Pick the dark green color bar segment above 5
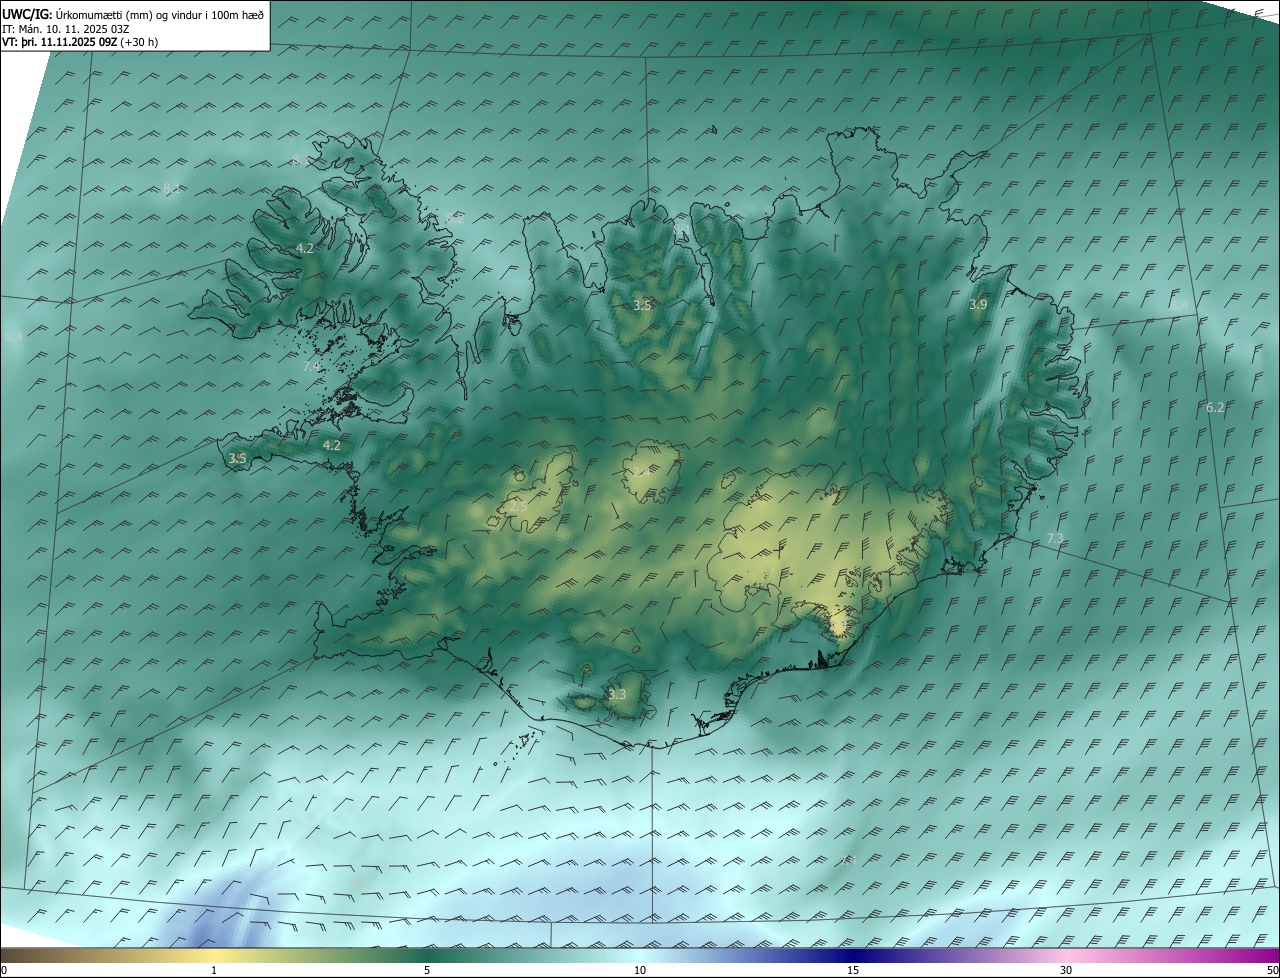1280x978 pixels. (427, 955)
